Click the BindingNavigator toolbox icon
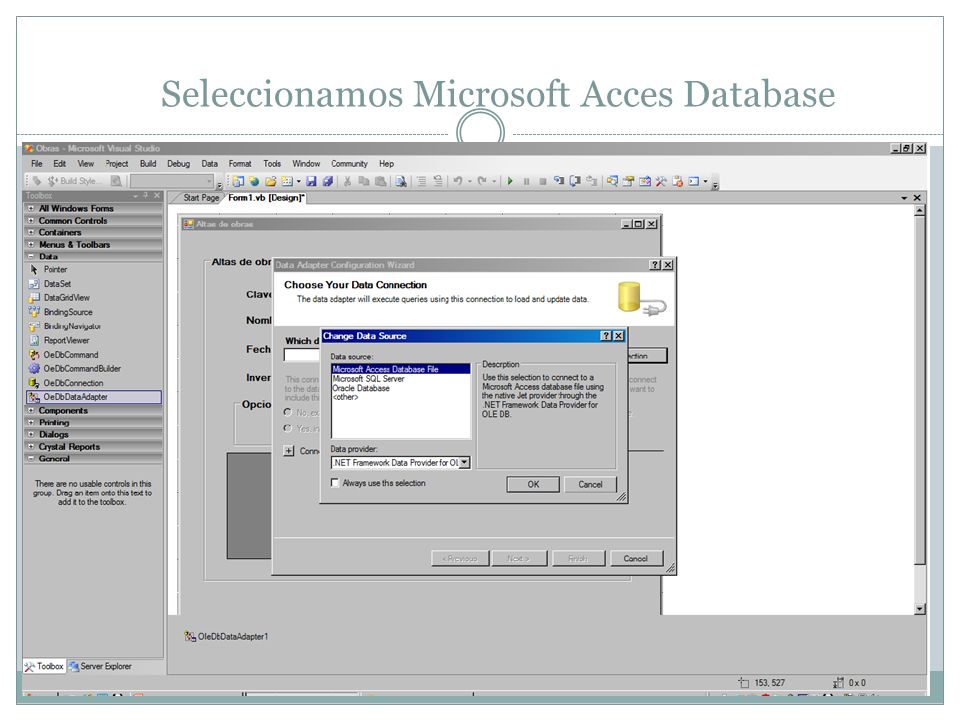 pos(34,326)
